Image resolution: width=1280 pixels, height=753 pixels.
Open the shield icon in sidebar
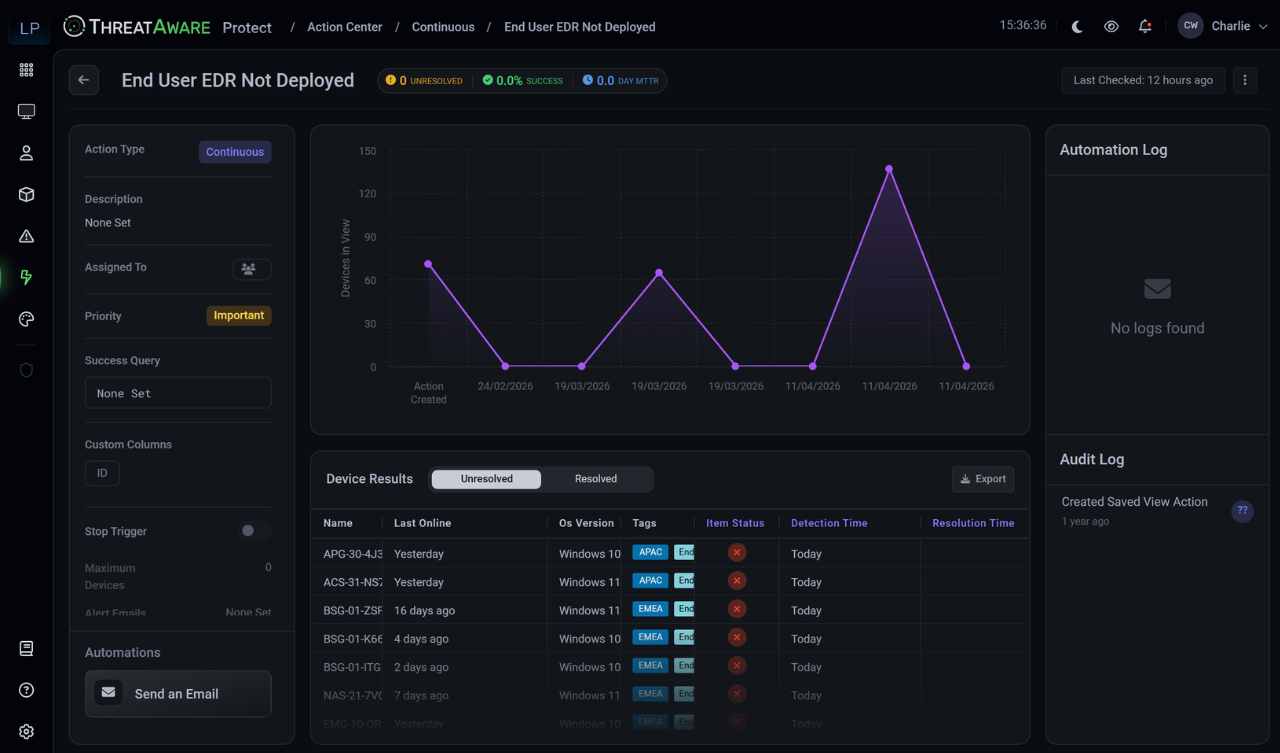(x=27, y=370)
